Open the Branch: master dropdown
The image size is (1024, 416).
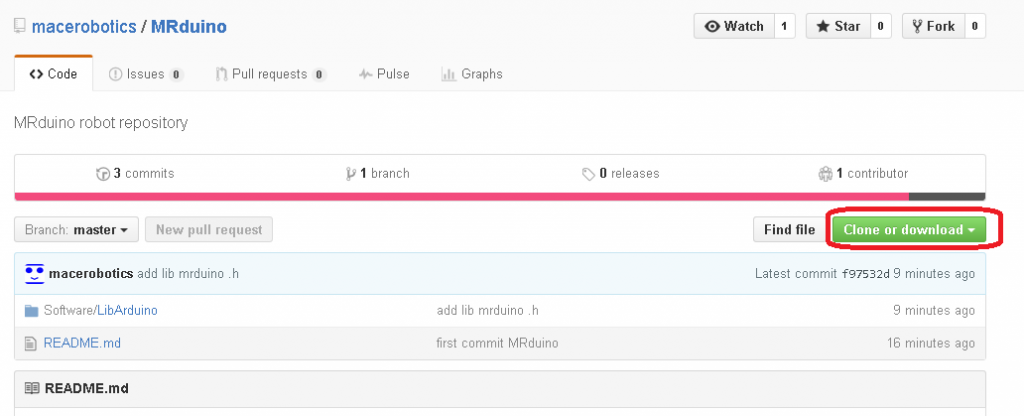tap(76, 230)
